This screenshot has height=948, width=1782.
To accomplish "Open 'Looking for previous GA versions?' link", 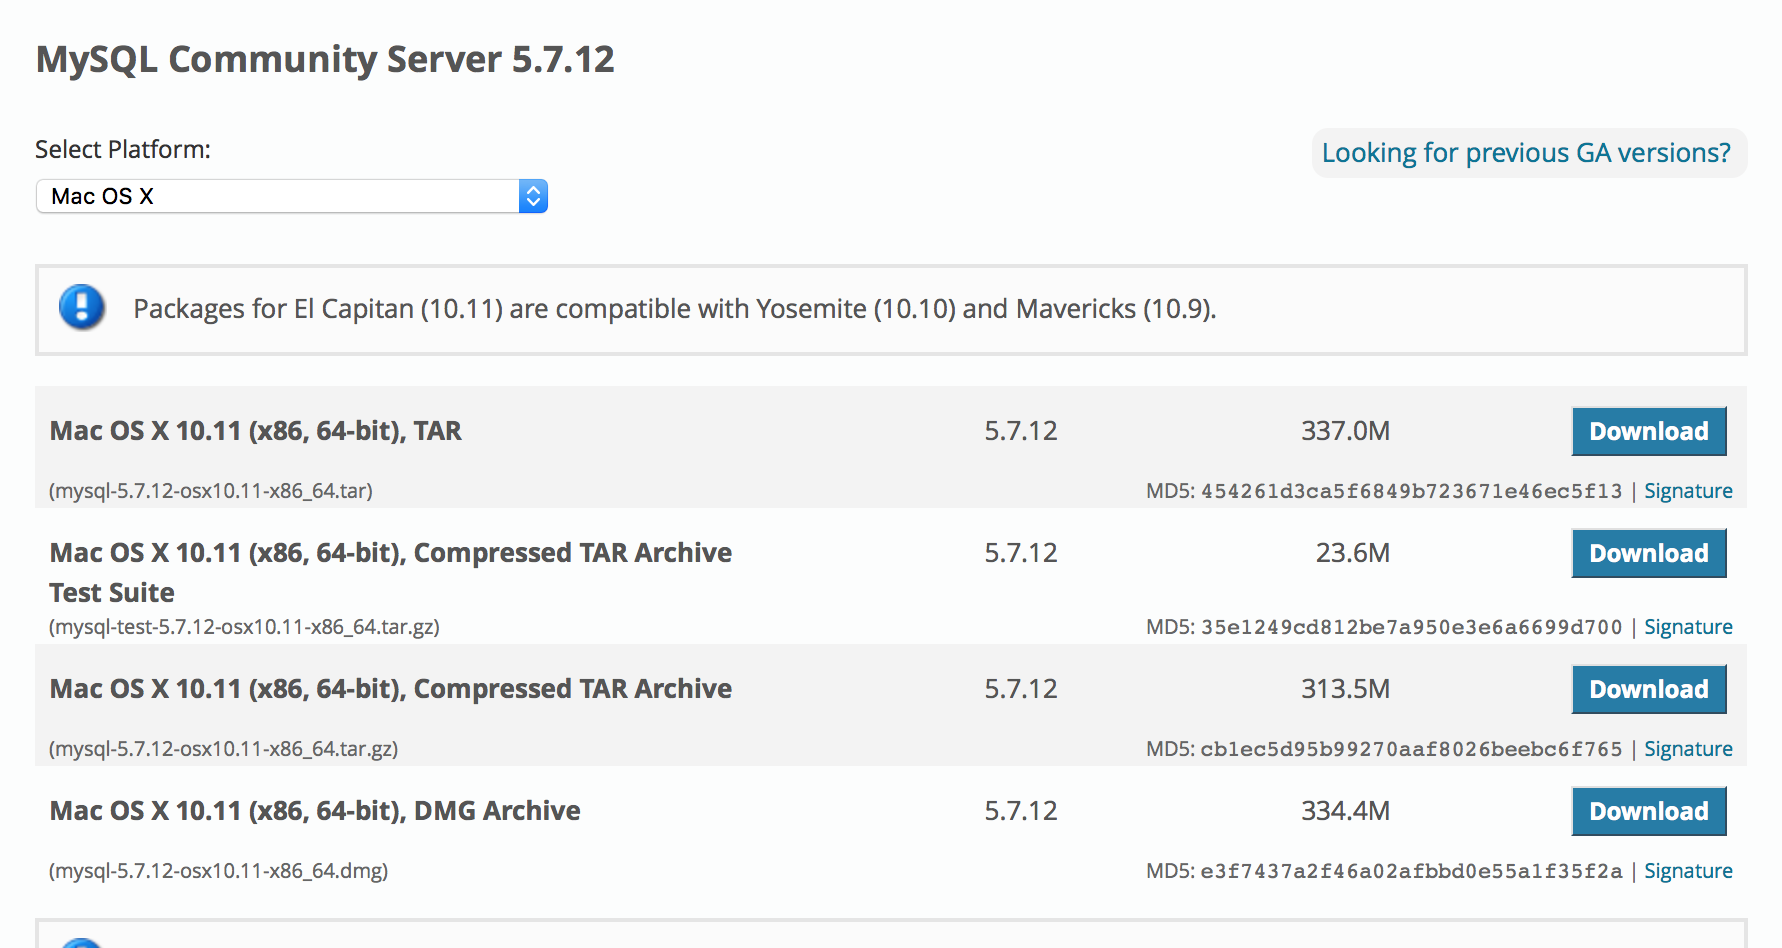I will coord(1526,153).
